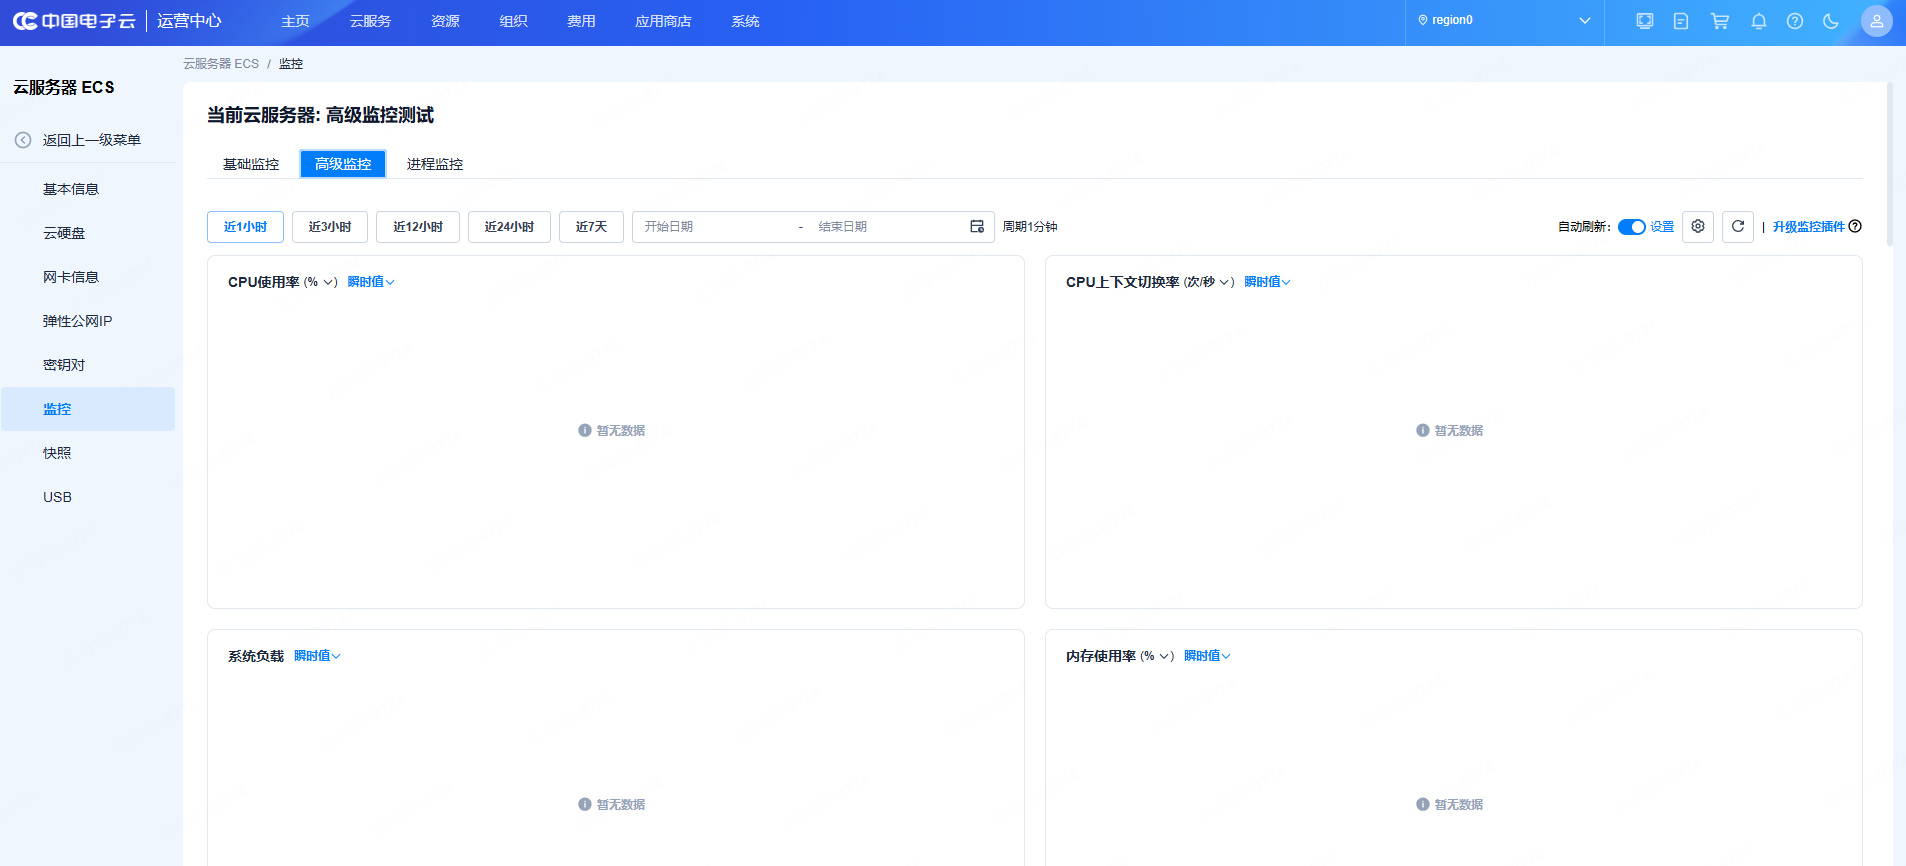Open the notifications bell
This screenshot has width=1906, height=866.
1758,21
